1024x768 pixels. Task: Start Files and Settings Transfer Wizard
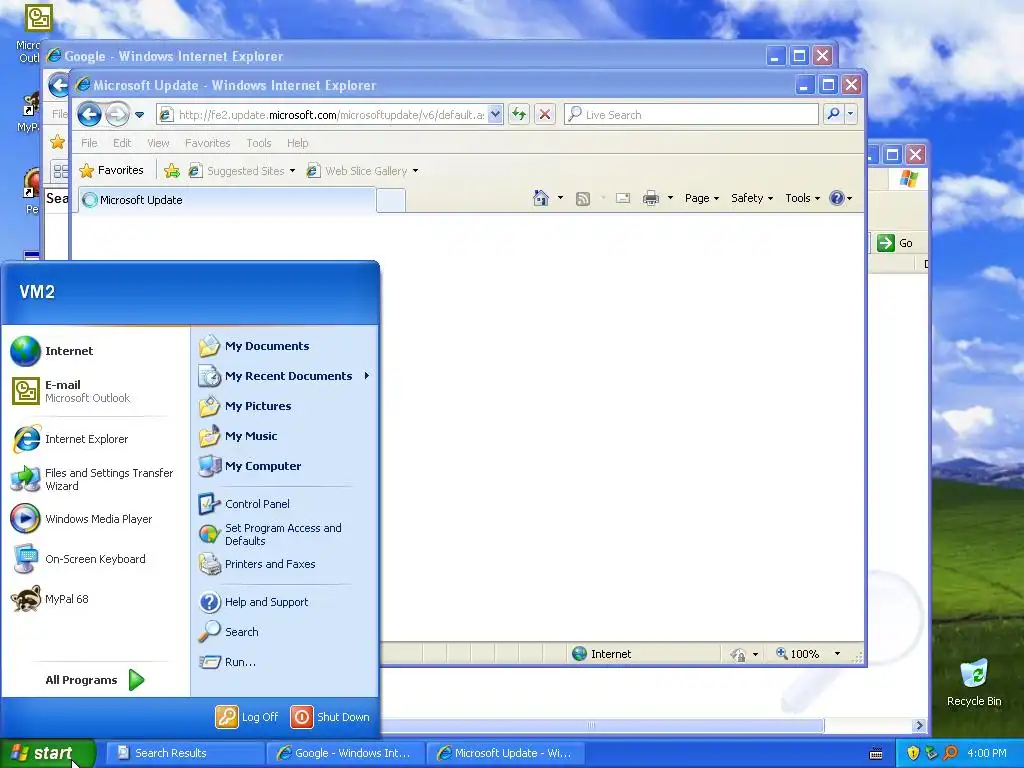(93, 479)
